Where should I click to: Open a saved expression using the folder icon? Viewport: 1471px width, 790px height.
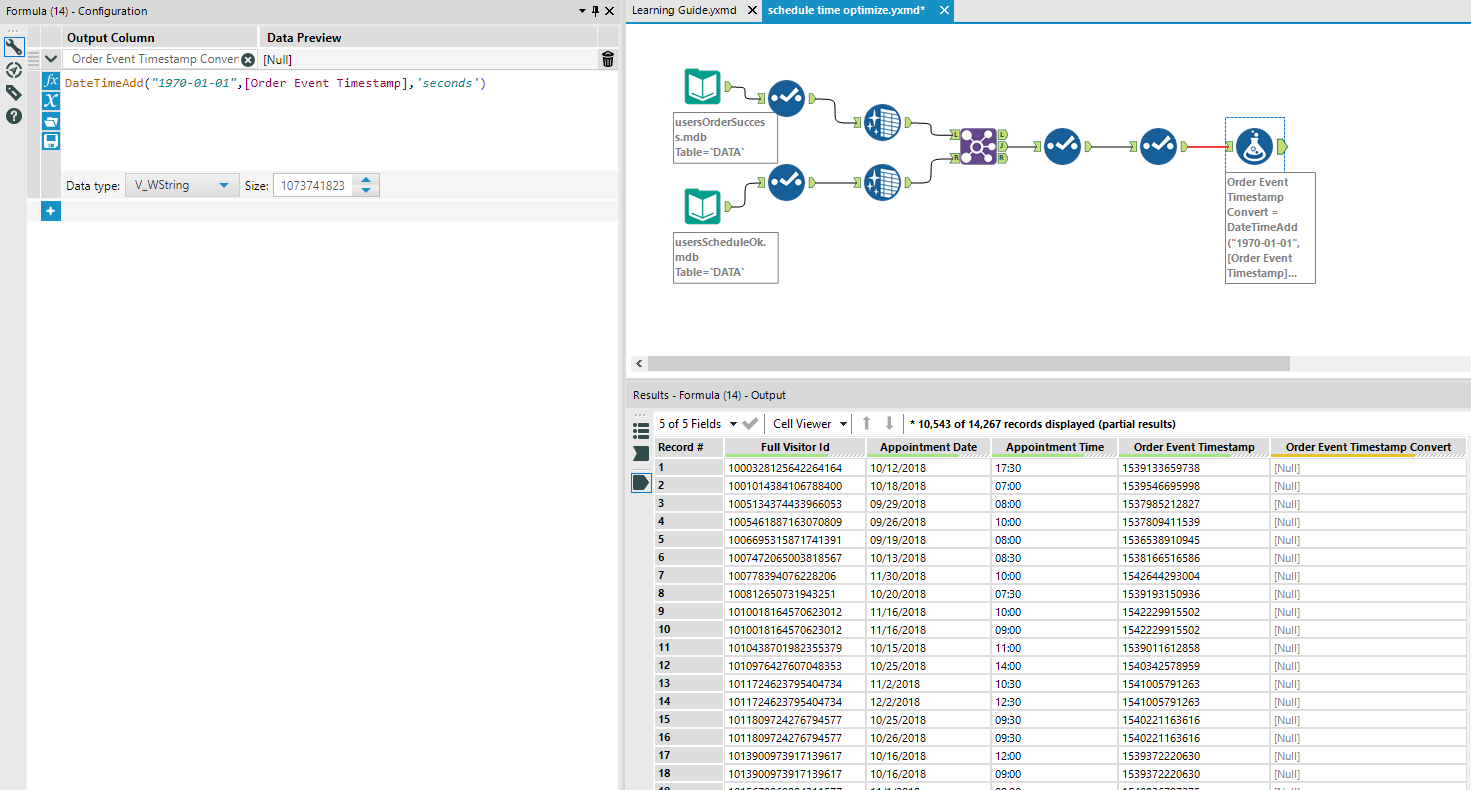coord(51,120)
